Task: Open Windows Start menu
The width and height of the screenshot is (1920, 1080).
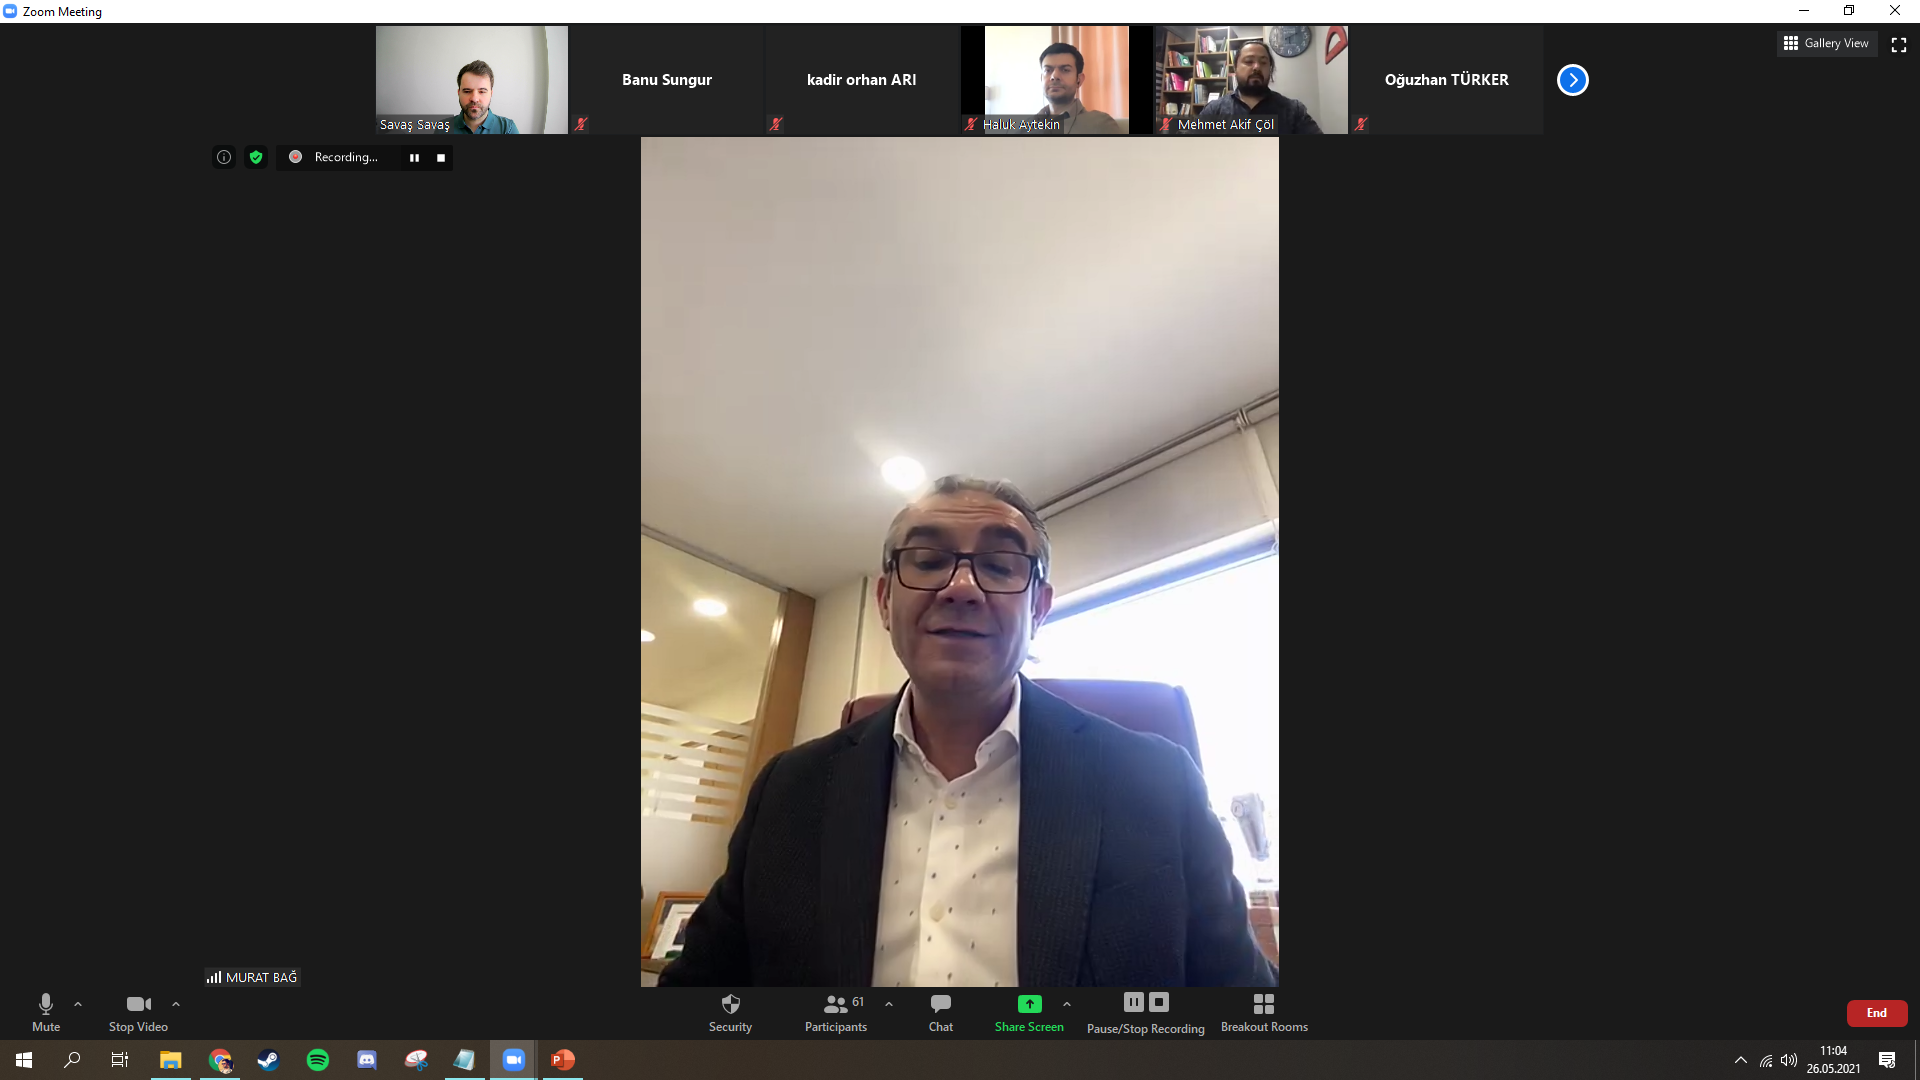Action: point(24,1060)
